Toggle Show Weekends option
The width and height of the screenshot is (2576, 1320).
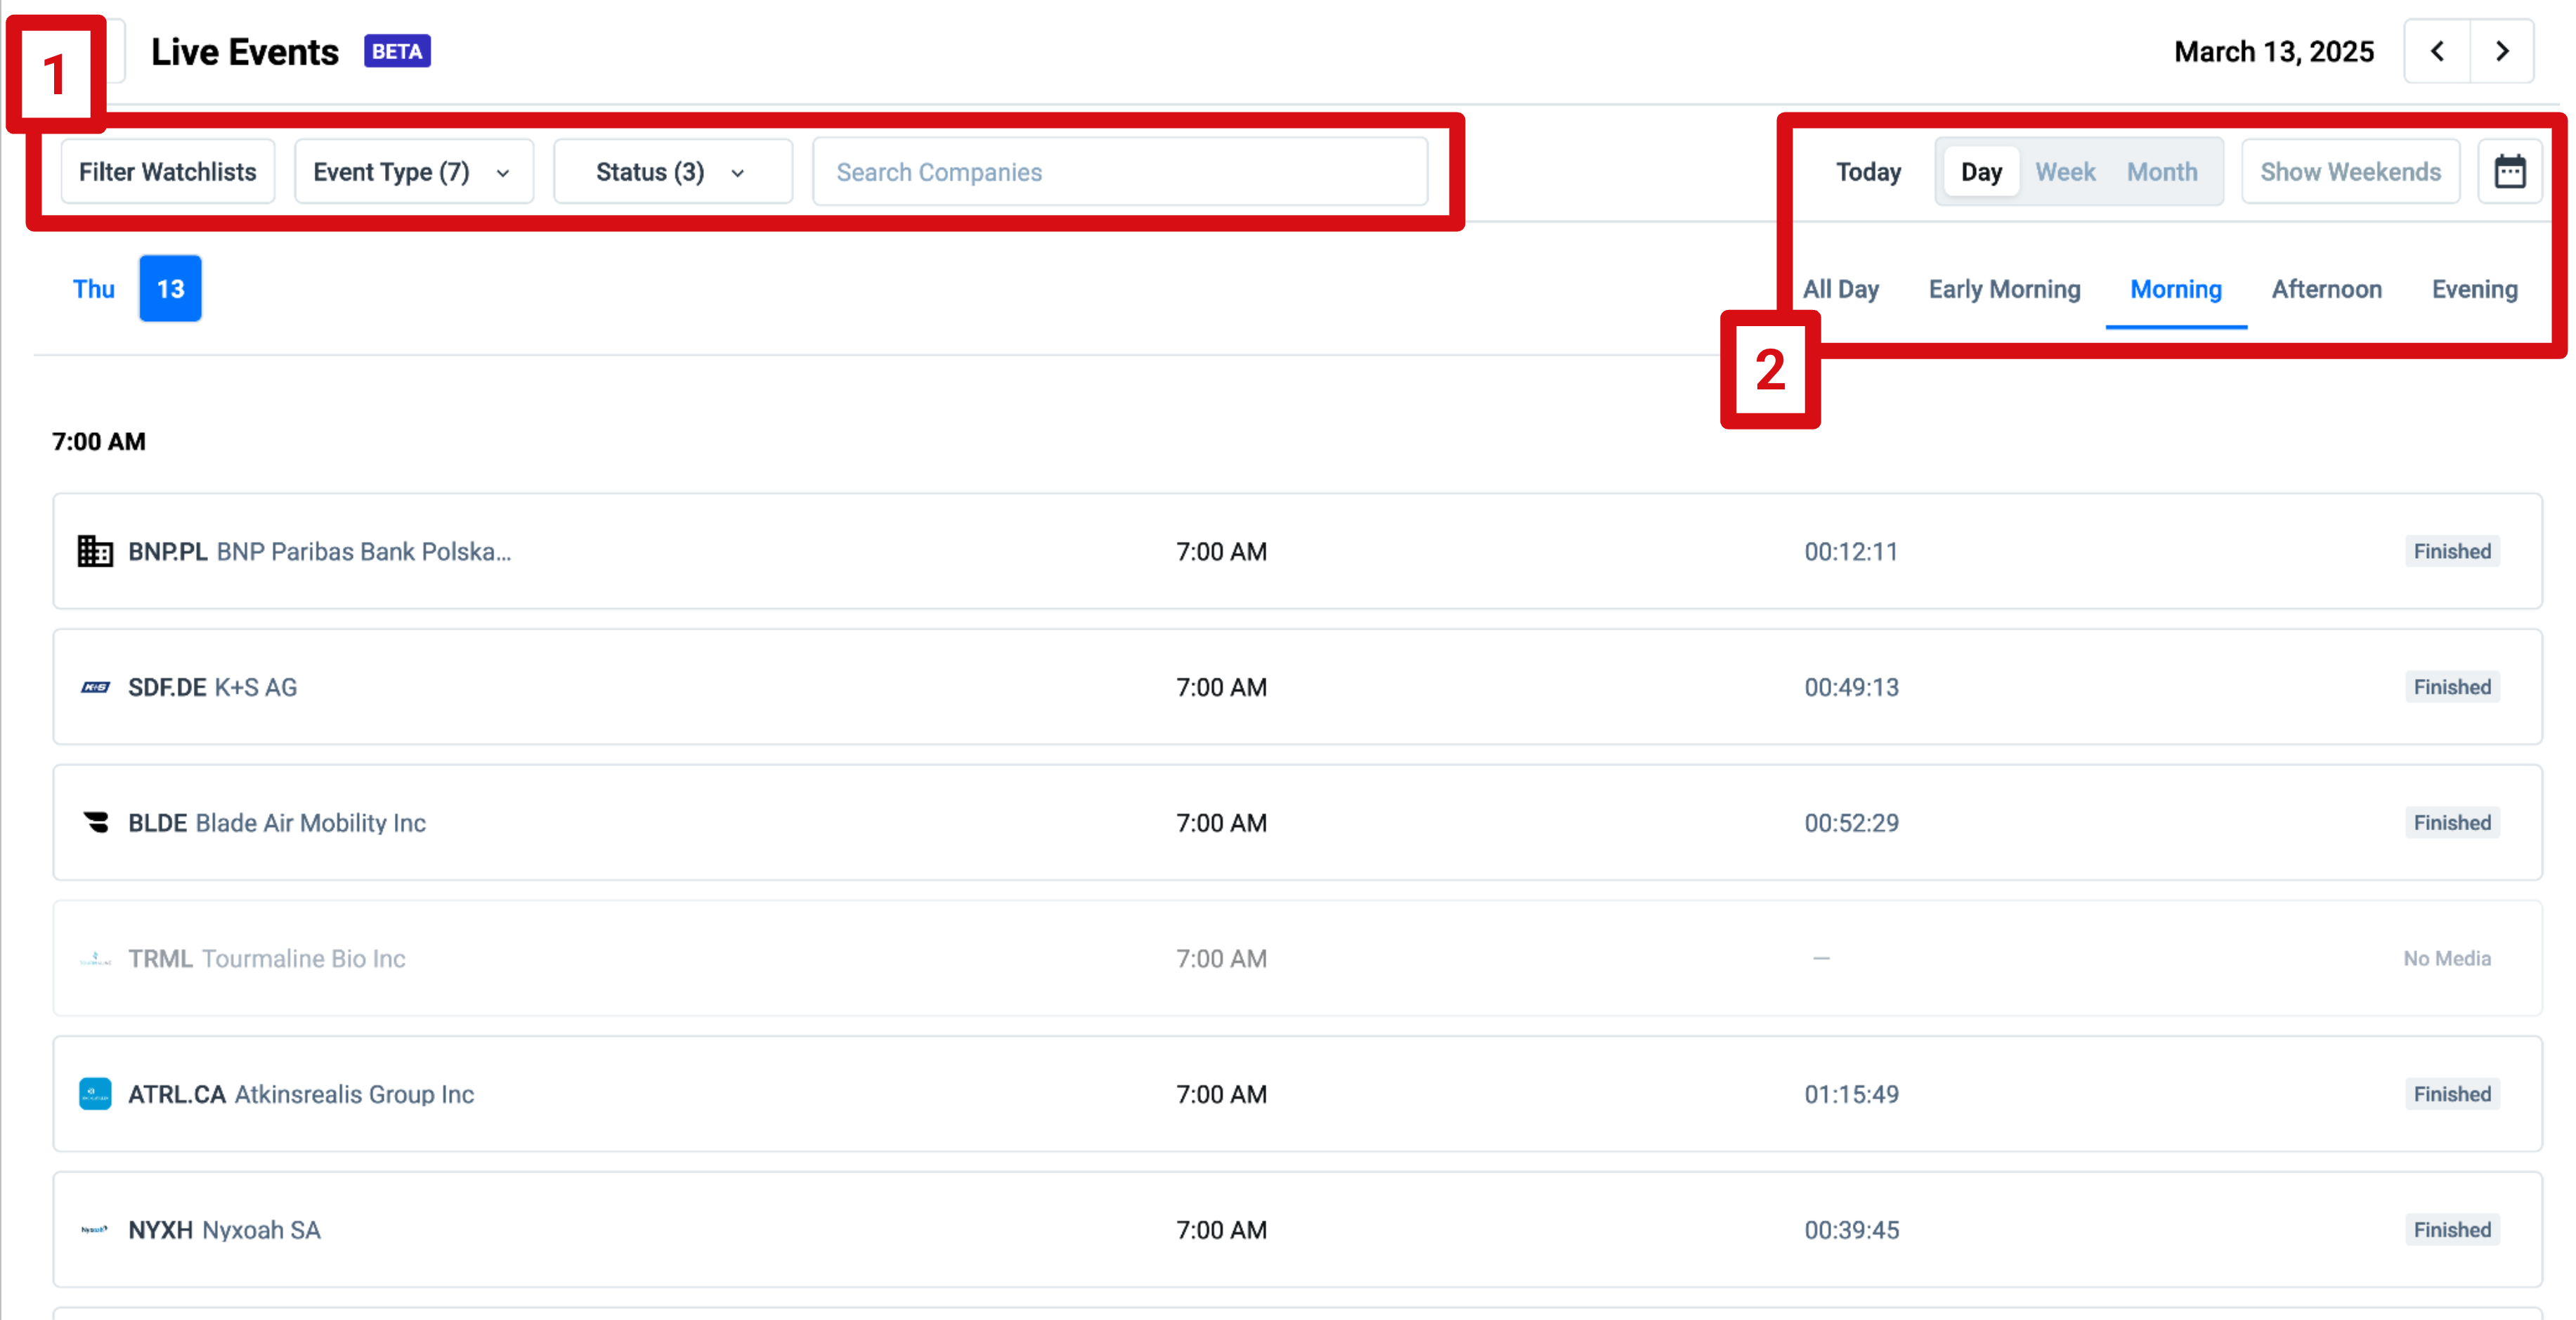pos(2350,172)
